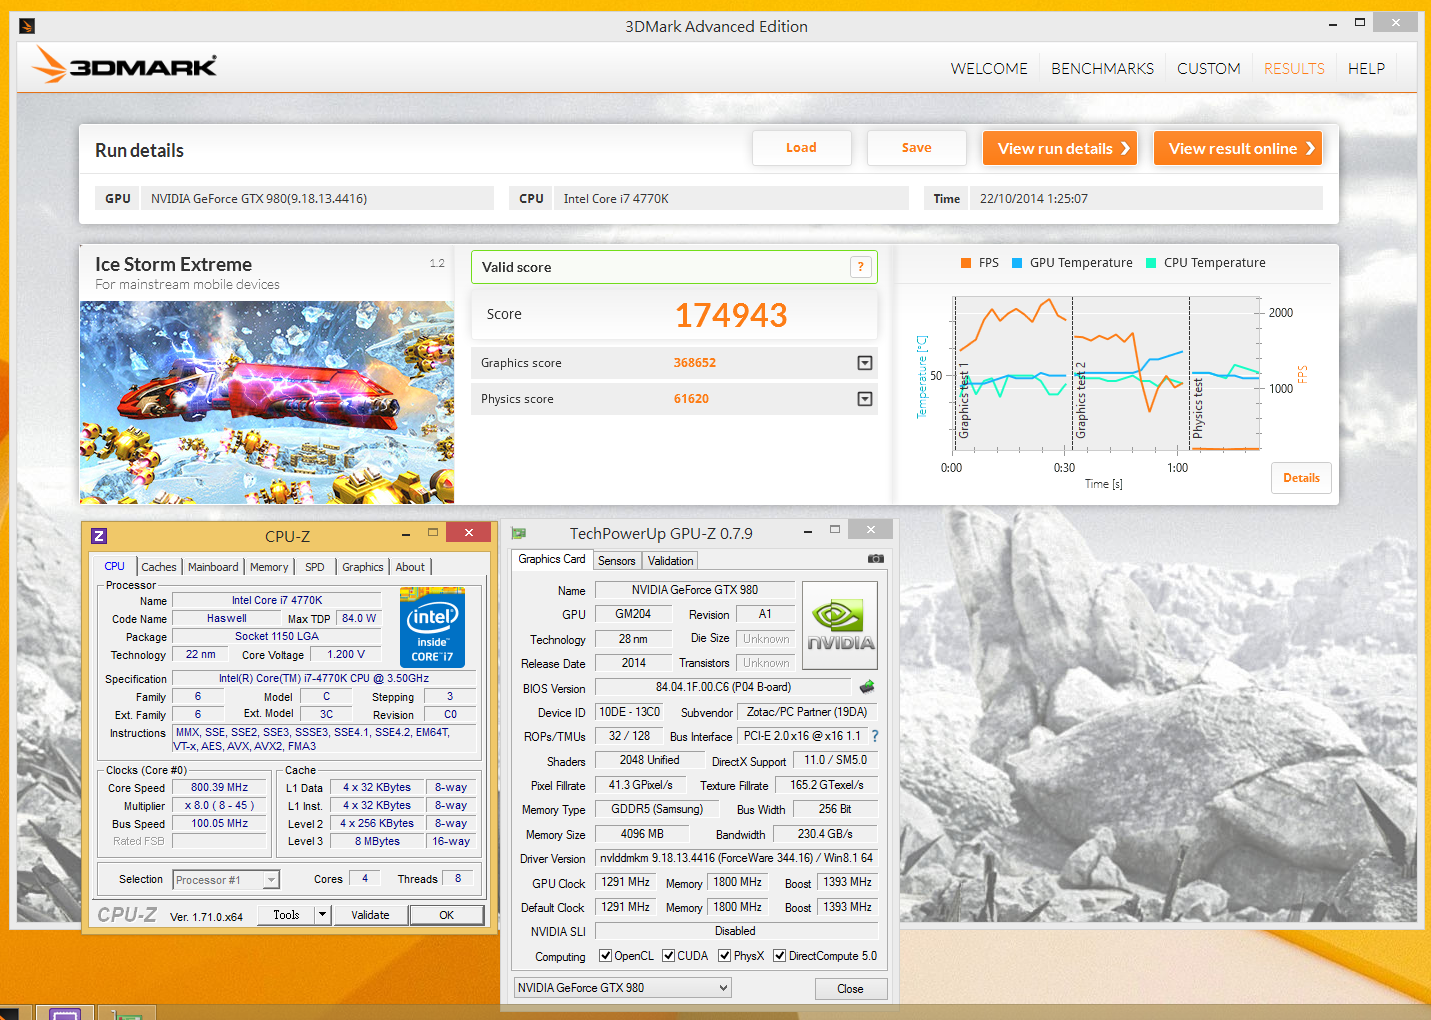Screen dimensions: 1431x1020
Task: Toggle the OpenCL checkbox in GPU-Z
Action: click(605, 956)
